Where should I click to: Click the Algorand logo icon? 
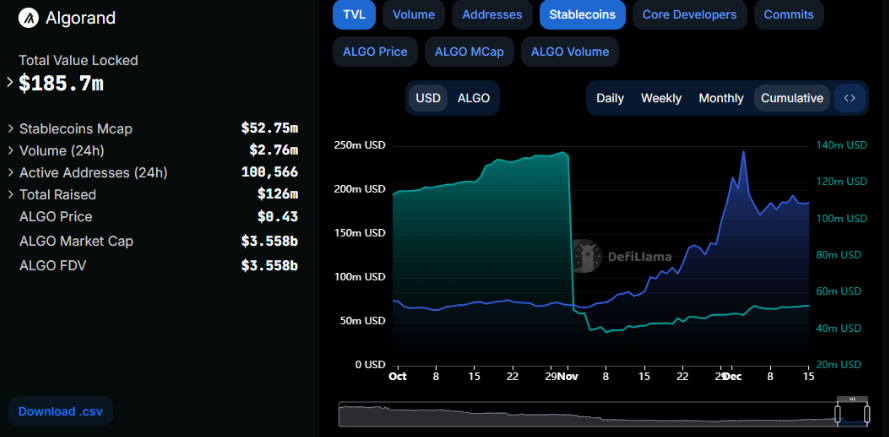28,17
